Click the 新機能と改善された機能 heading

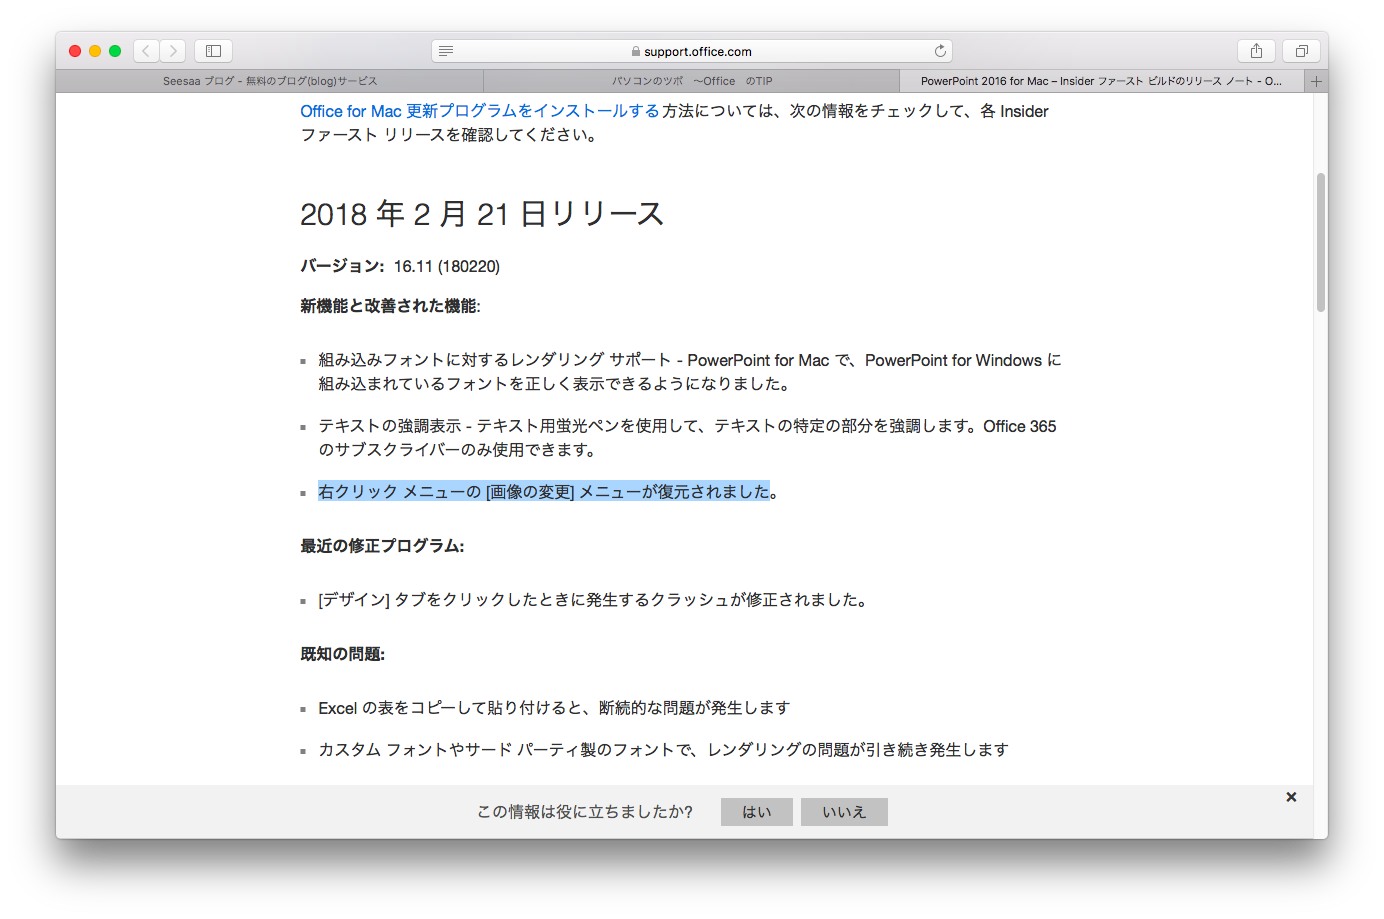[390, 306]
